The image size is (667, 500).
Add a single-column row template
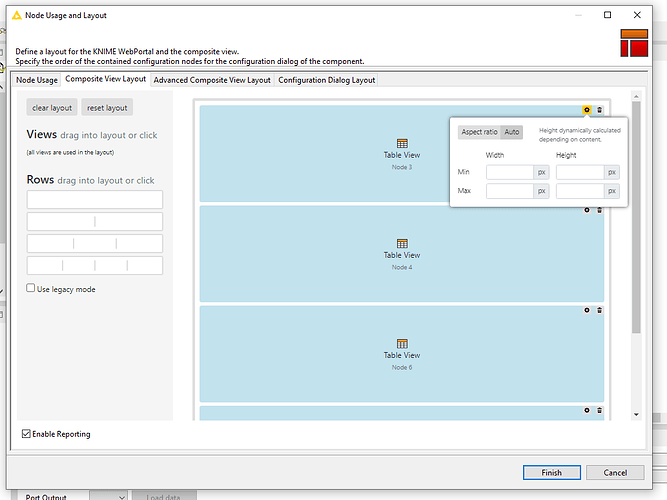tap(95, 200)
